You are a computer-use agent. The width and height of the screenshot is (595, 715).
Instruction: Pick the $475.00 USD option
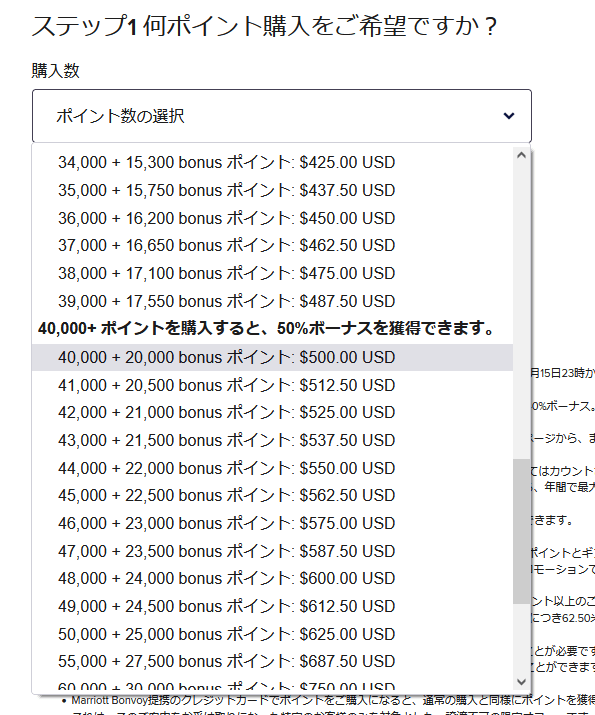click(x=272, y=273)
